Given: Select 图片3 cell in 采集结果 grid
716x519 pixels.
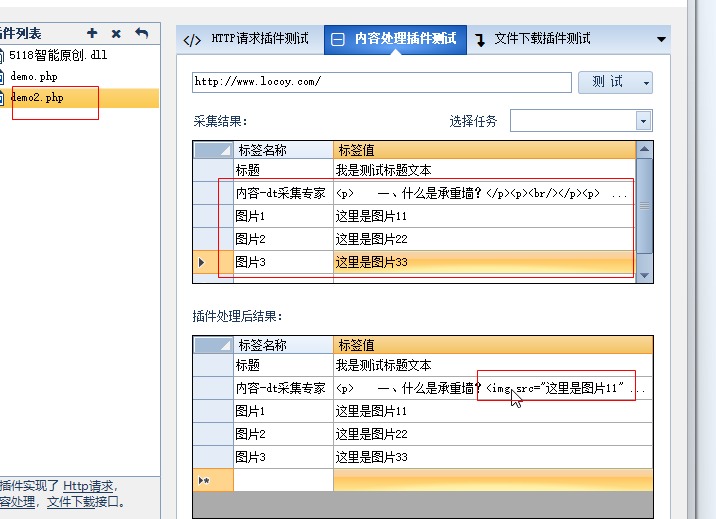Looking at the screenshot, I should [x=283, y=262].
